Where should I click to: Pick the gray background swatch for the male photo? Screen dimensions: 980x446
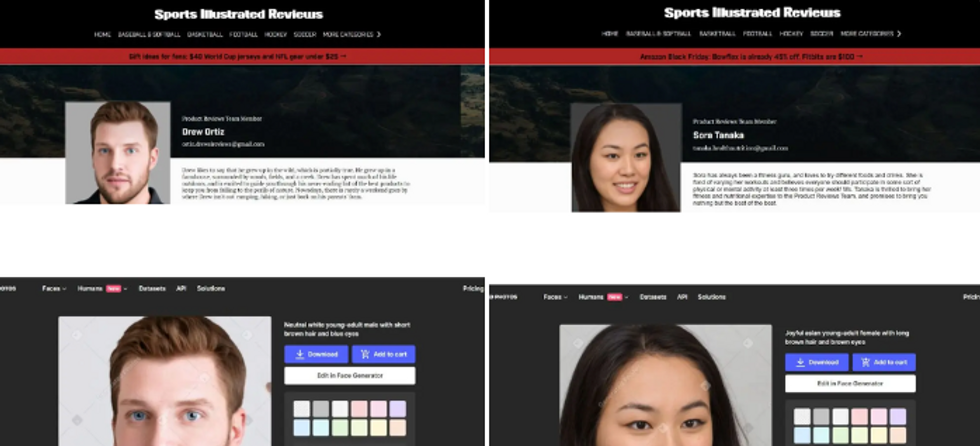coord(321,409)
